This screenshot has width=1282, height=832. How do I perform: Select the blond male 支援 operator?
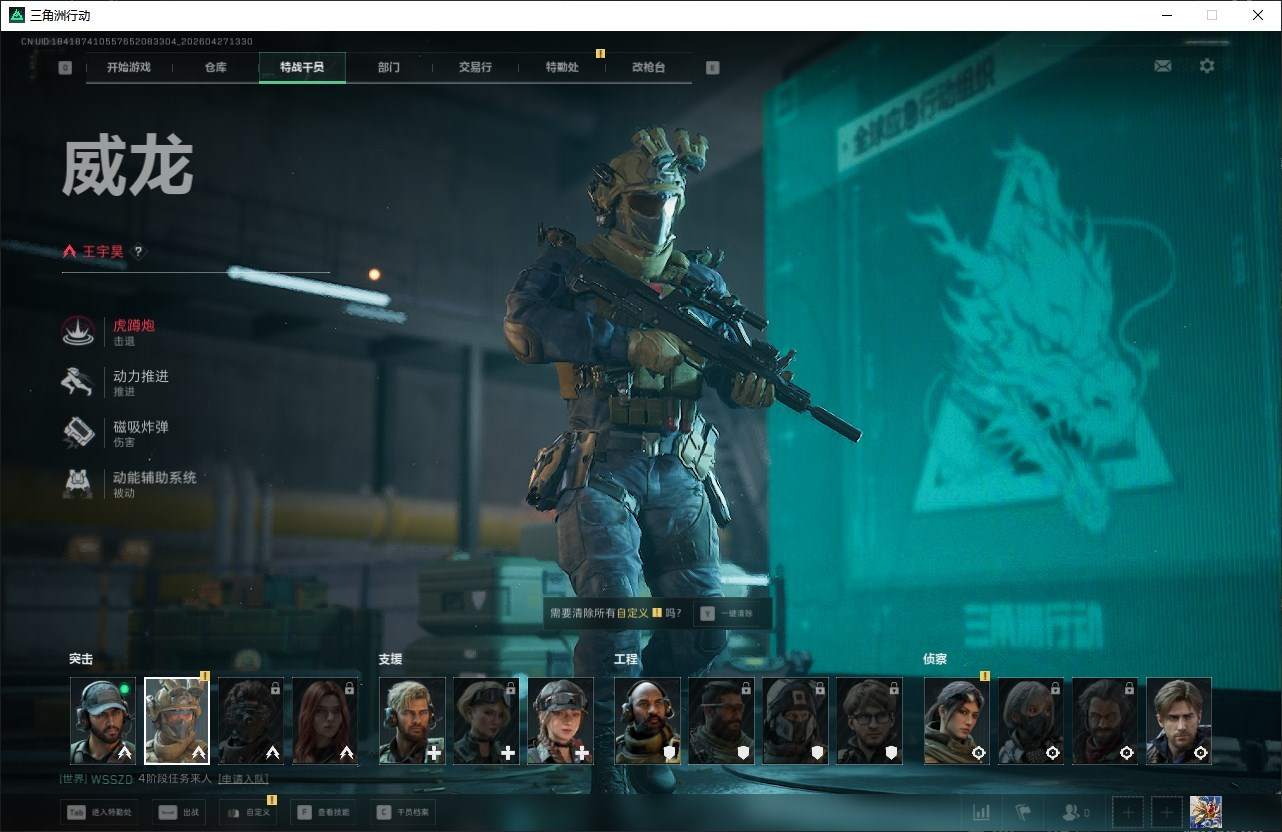[x=412, y=721]
